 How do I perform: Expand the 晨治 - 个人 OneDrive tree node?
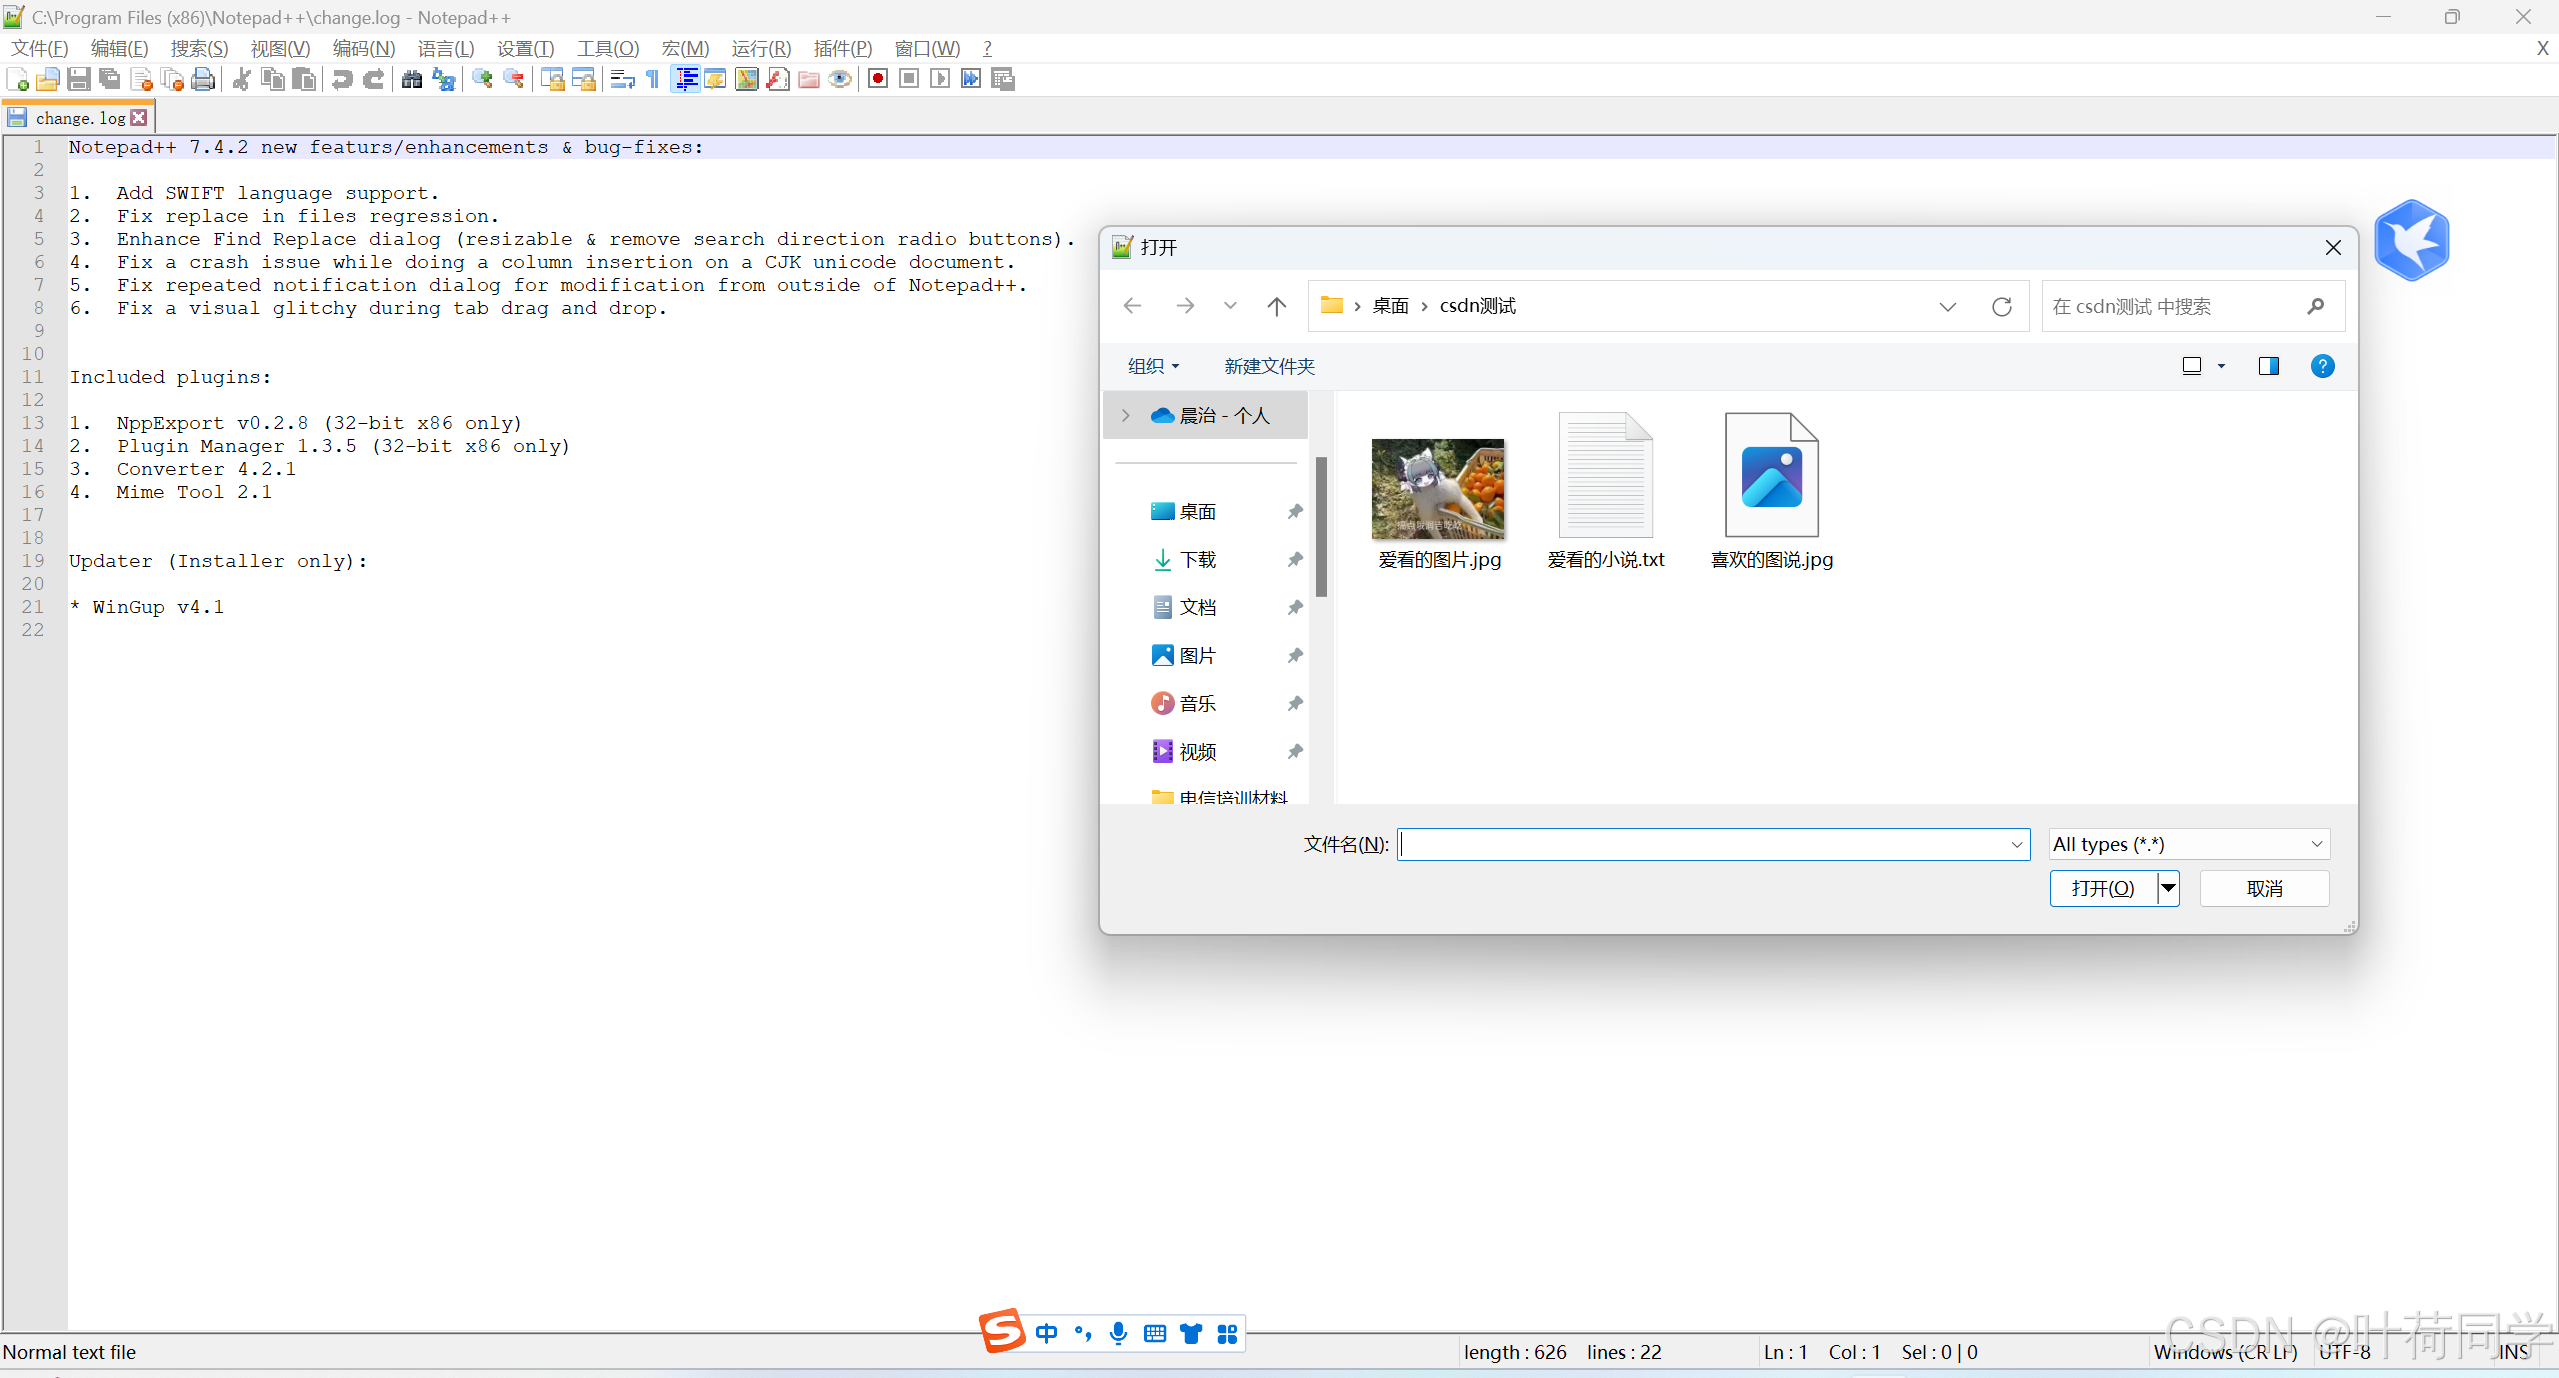pyautogui.click(x=1126, y=415)
